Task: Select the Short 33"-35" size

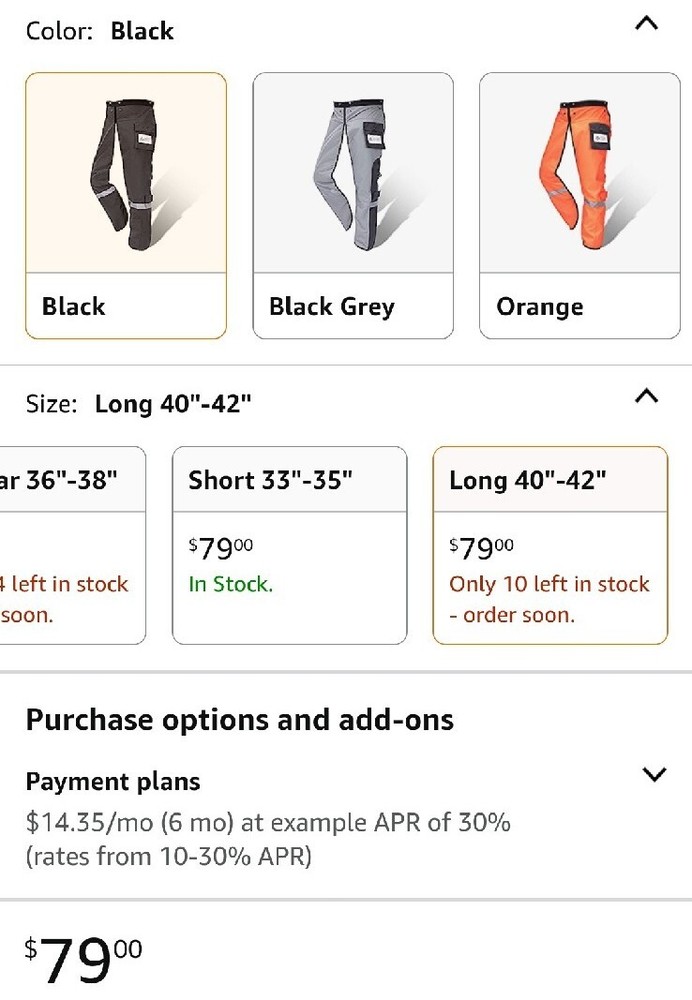Action: pos(290,545)
